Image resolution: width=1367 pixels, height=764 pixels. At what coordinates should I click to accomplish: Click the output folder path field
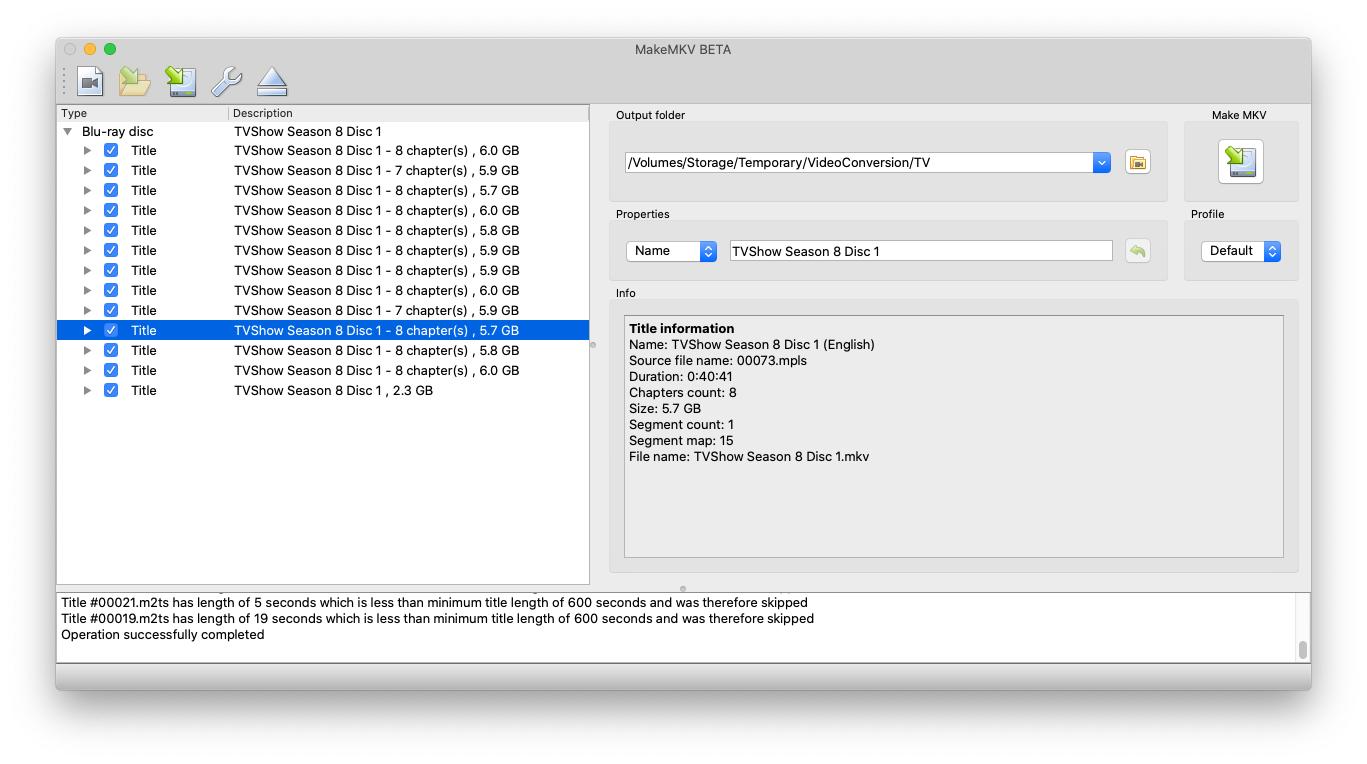tap(859, 162)
